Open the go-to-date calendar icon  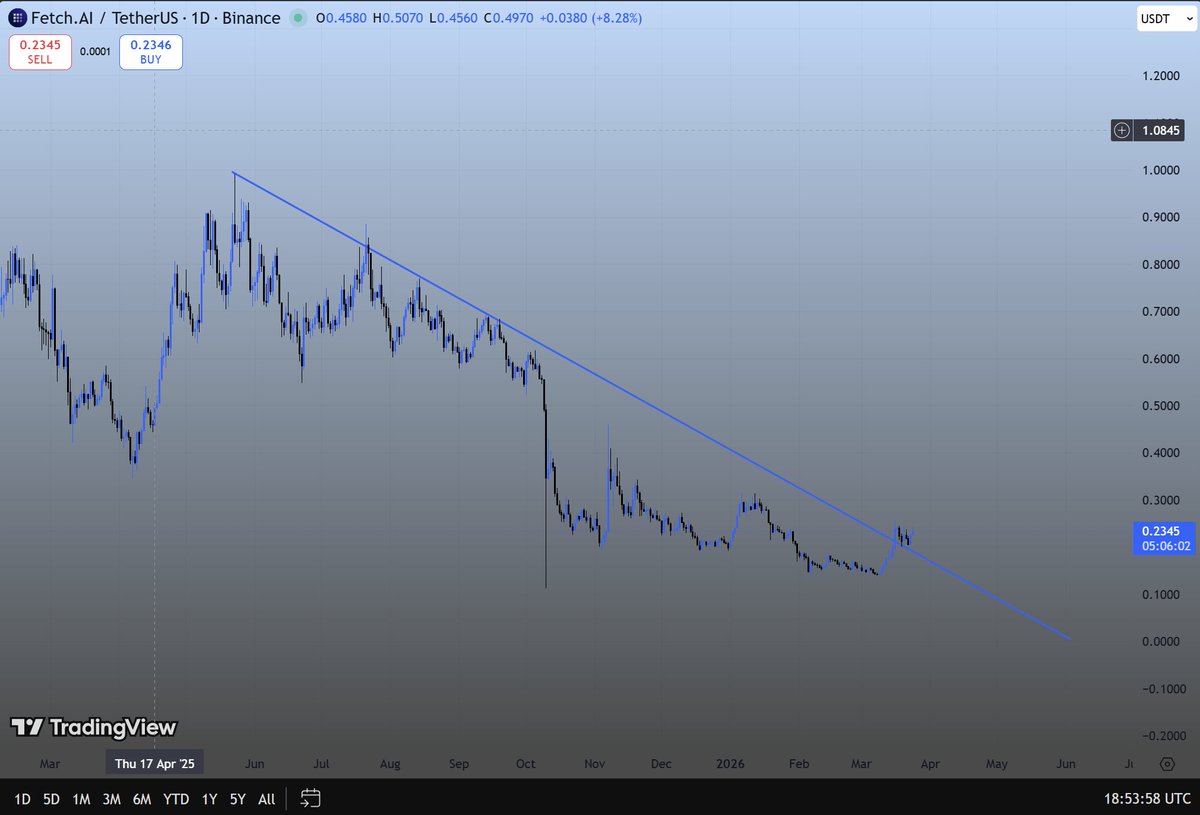coord(311,798)
